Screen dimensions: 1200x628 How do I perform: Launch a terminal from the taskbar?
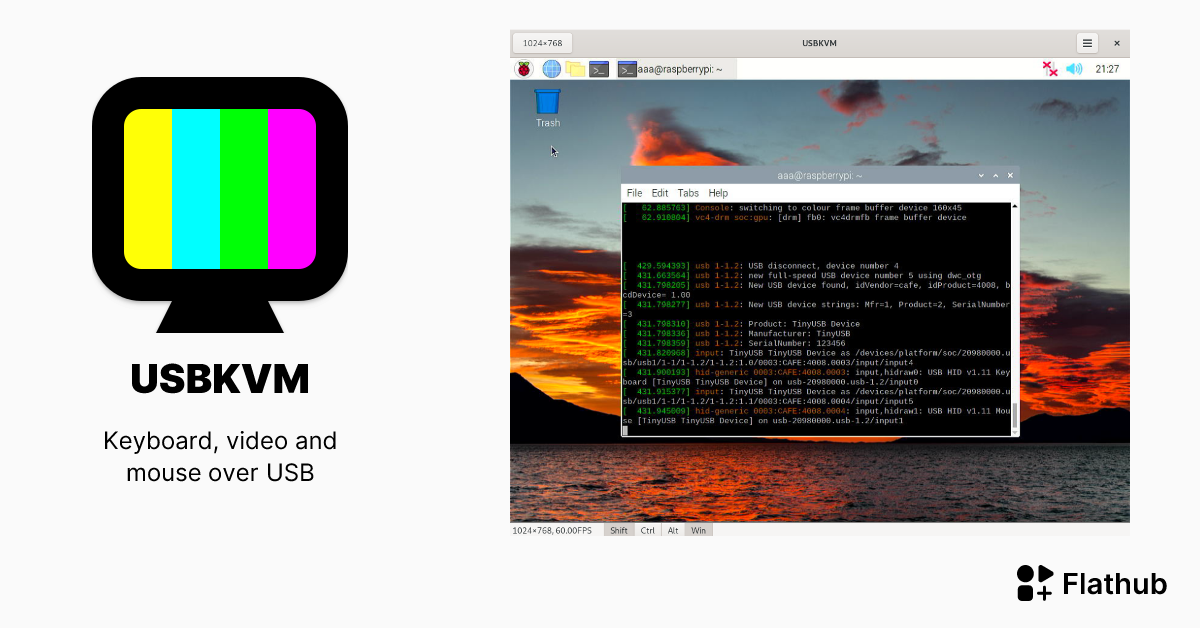click(598, 68)
